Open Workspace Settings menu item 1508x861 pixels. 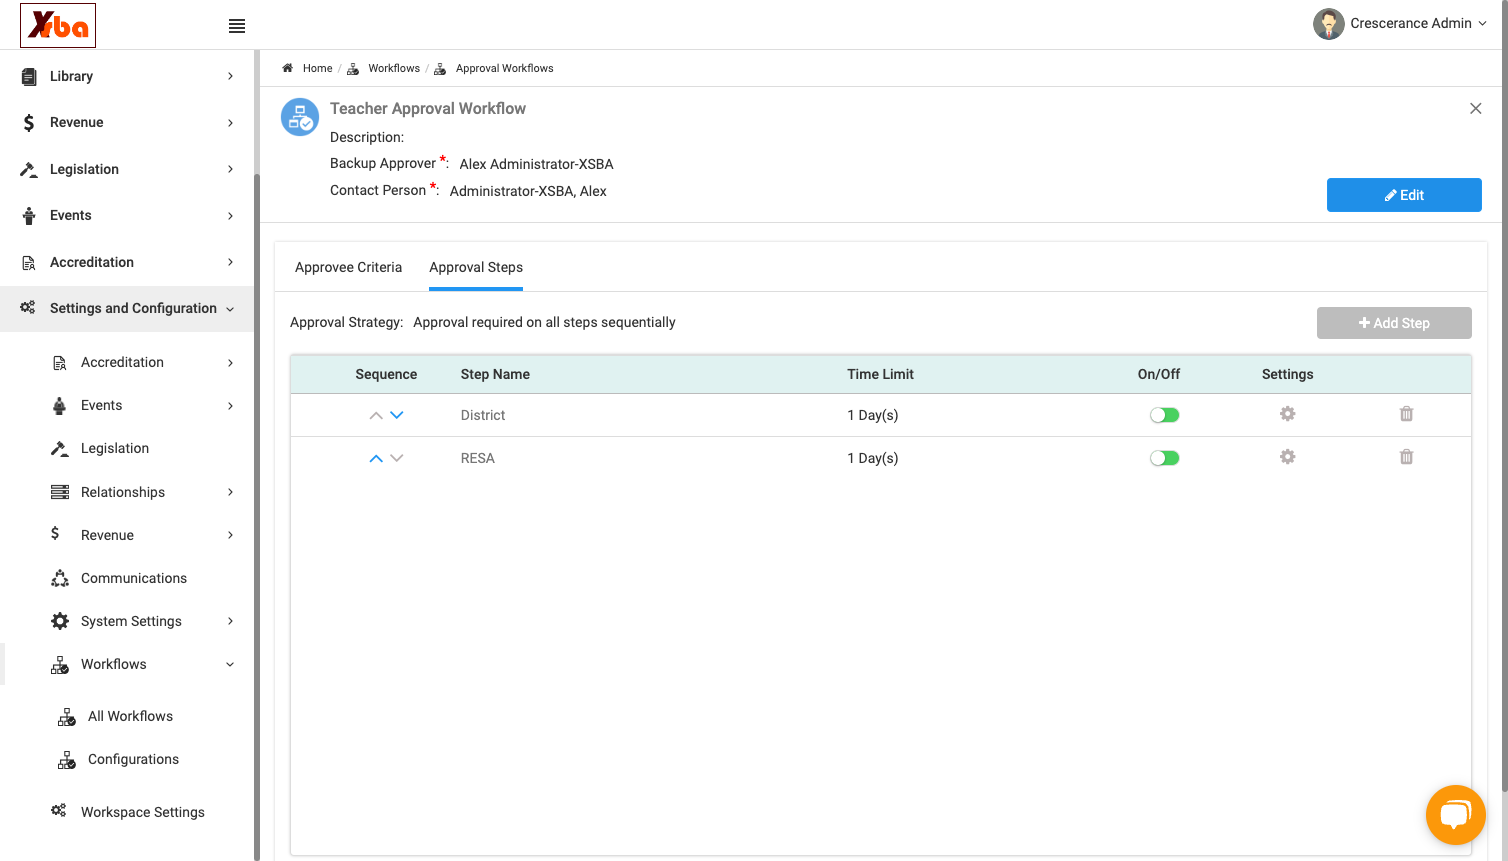[x=143, y=812]
